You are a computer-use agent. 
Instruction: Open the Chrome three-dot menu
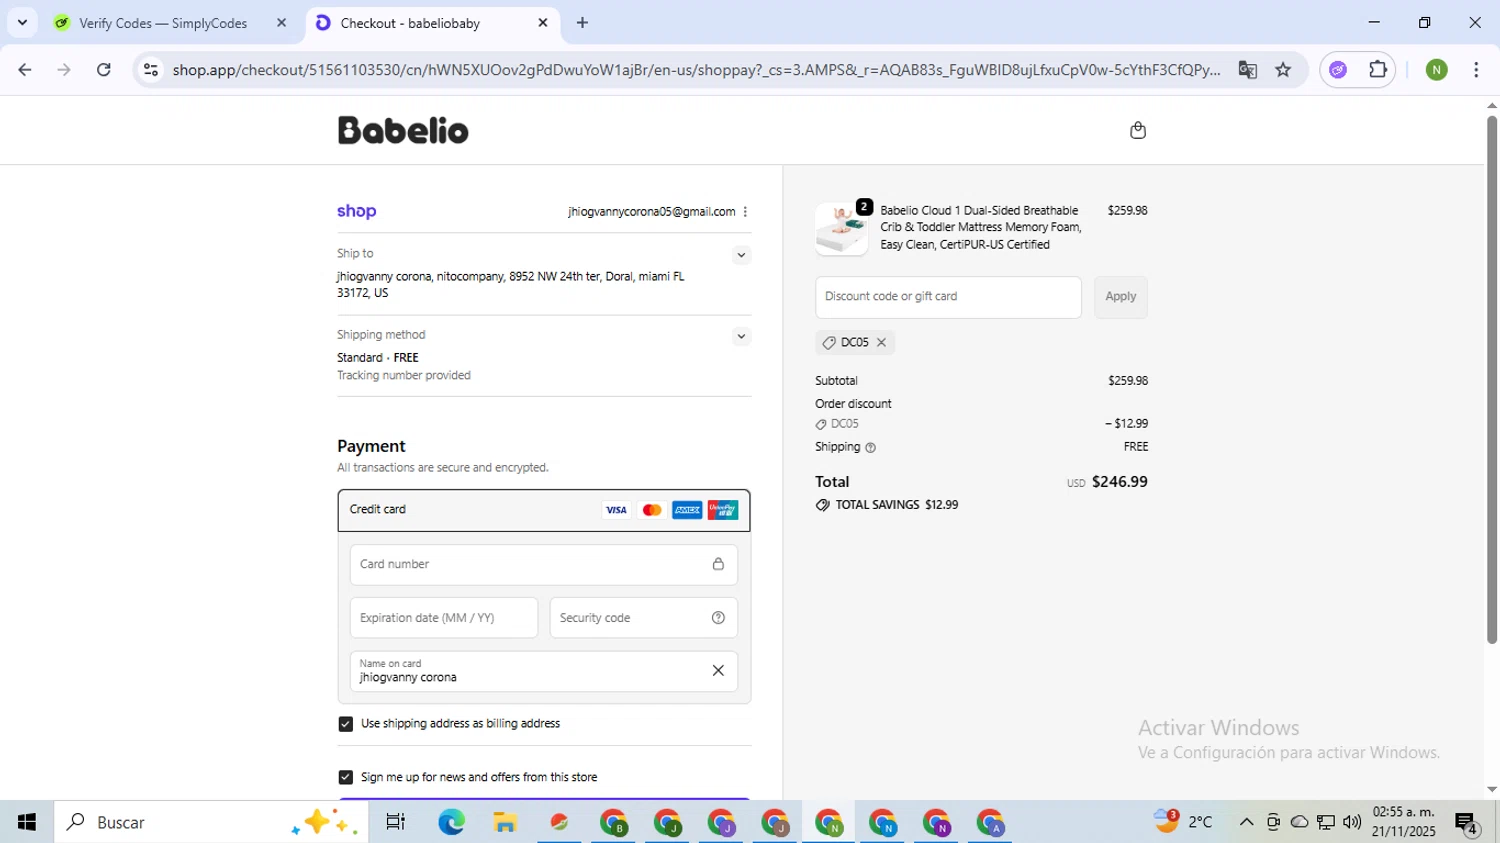(1476, 70)
